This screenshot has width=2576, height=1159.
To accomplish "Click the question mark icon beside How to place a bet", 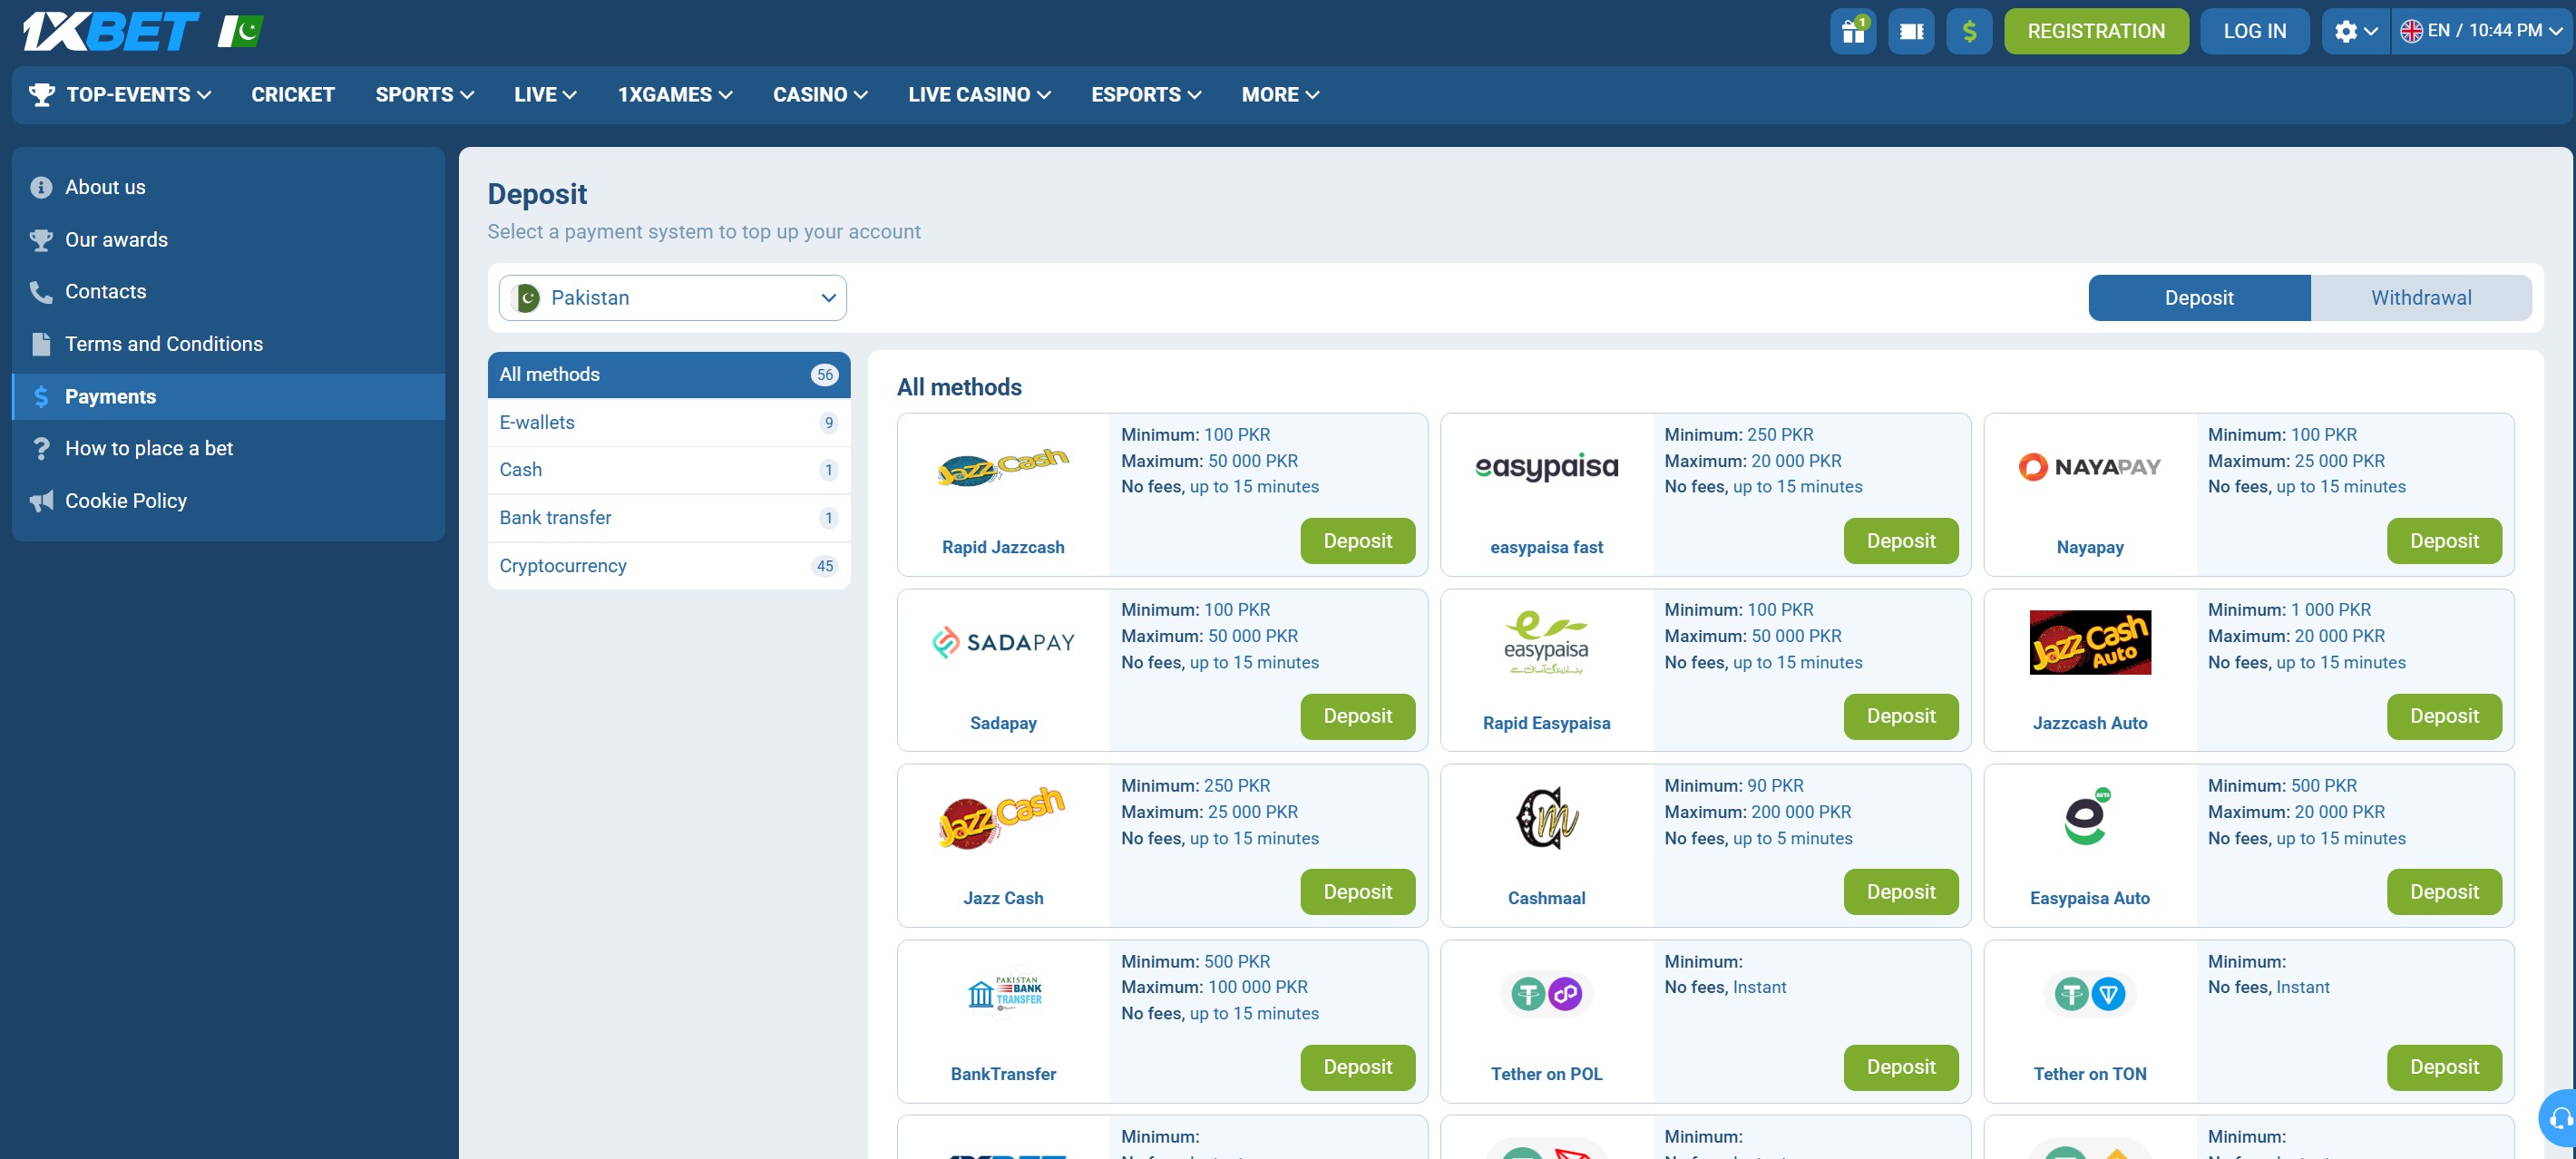I will click(x=41, y=449).
